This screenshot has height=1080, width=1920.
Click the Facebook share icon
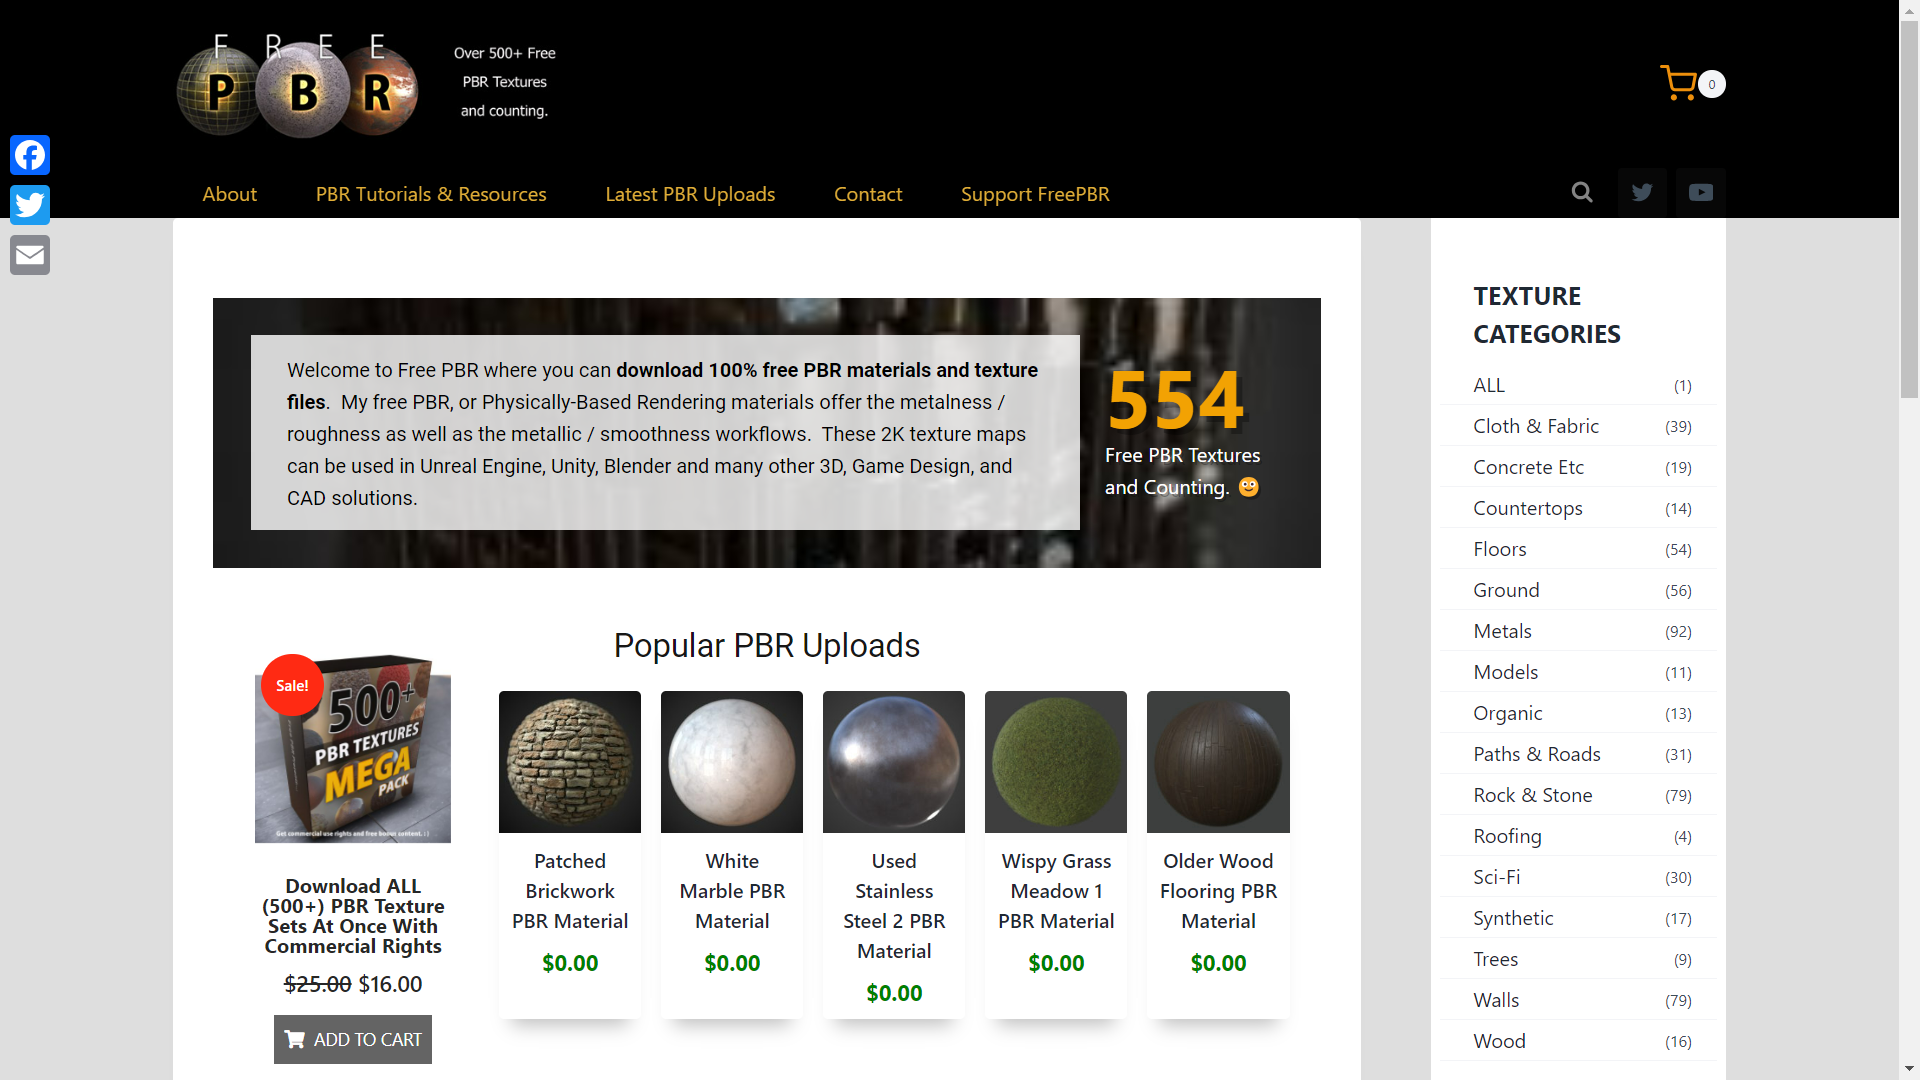(30, 155)
